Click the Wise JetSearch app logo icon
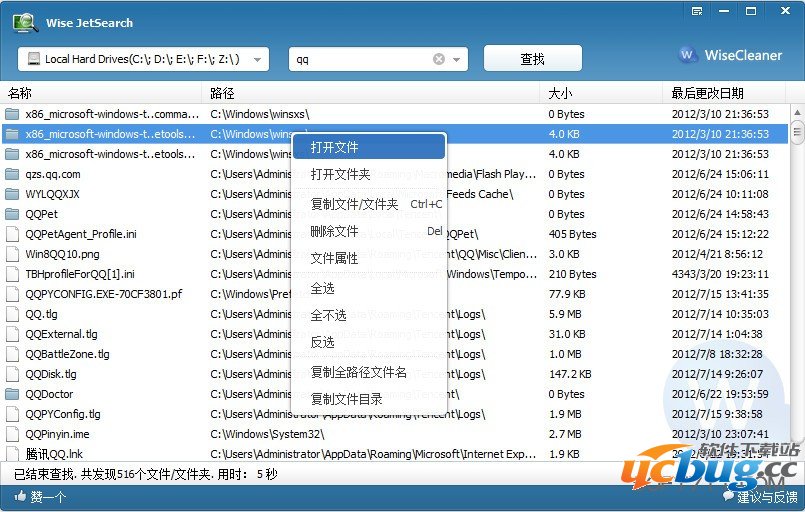 25,23
